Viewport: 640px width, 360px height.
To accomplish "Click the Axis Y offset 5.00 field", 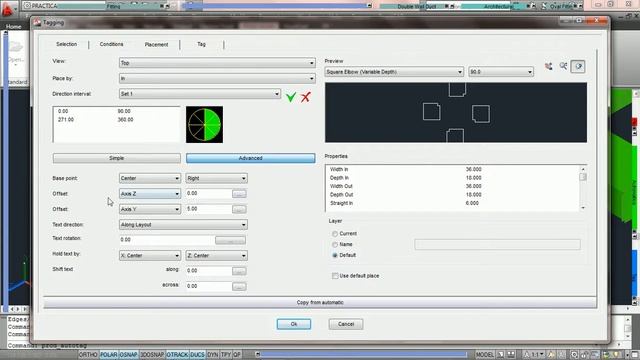I will (x=209, y=209).
